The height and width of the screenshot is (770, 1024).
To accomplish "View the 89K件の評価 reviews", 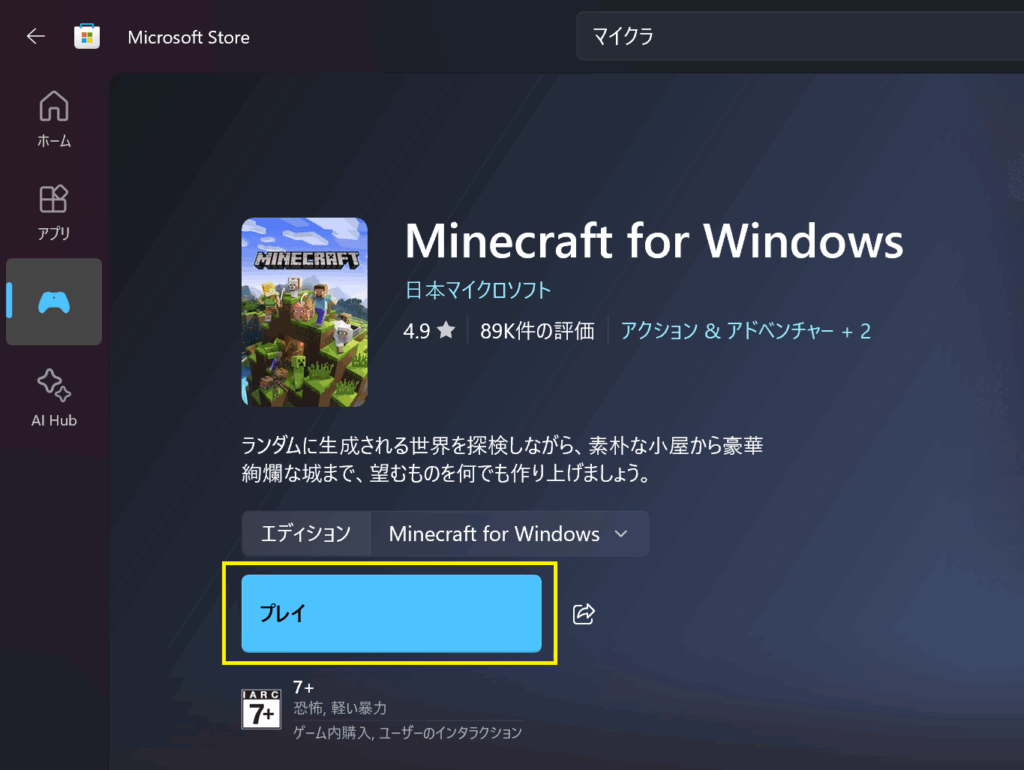I will [537, 330].
